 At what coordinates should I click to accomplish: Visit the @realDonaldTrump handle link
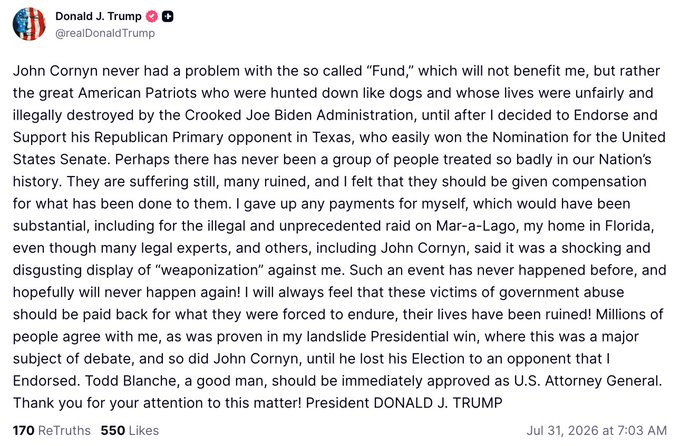(105, 33)
